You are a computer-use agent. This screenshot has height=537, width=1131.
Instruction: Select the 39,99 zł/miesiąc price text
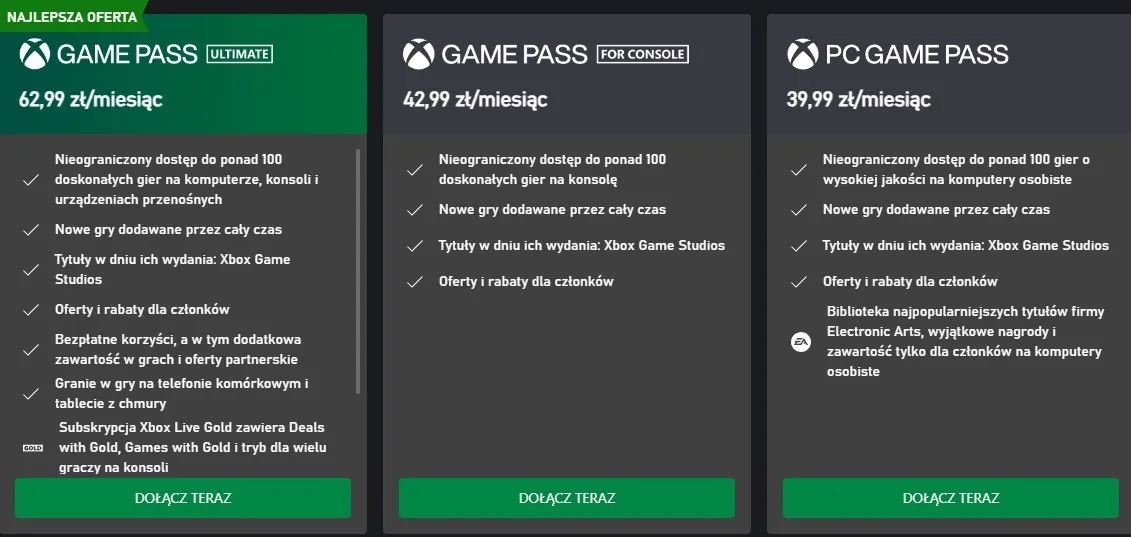point(859,99)
